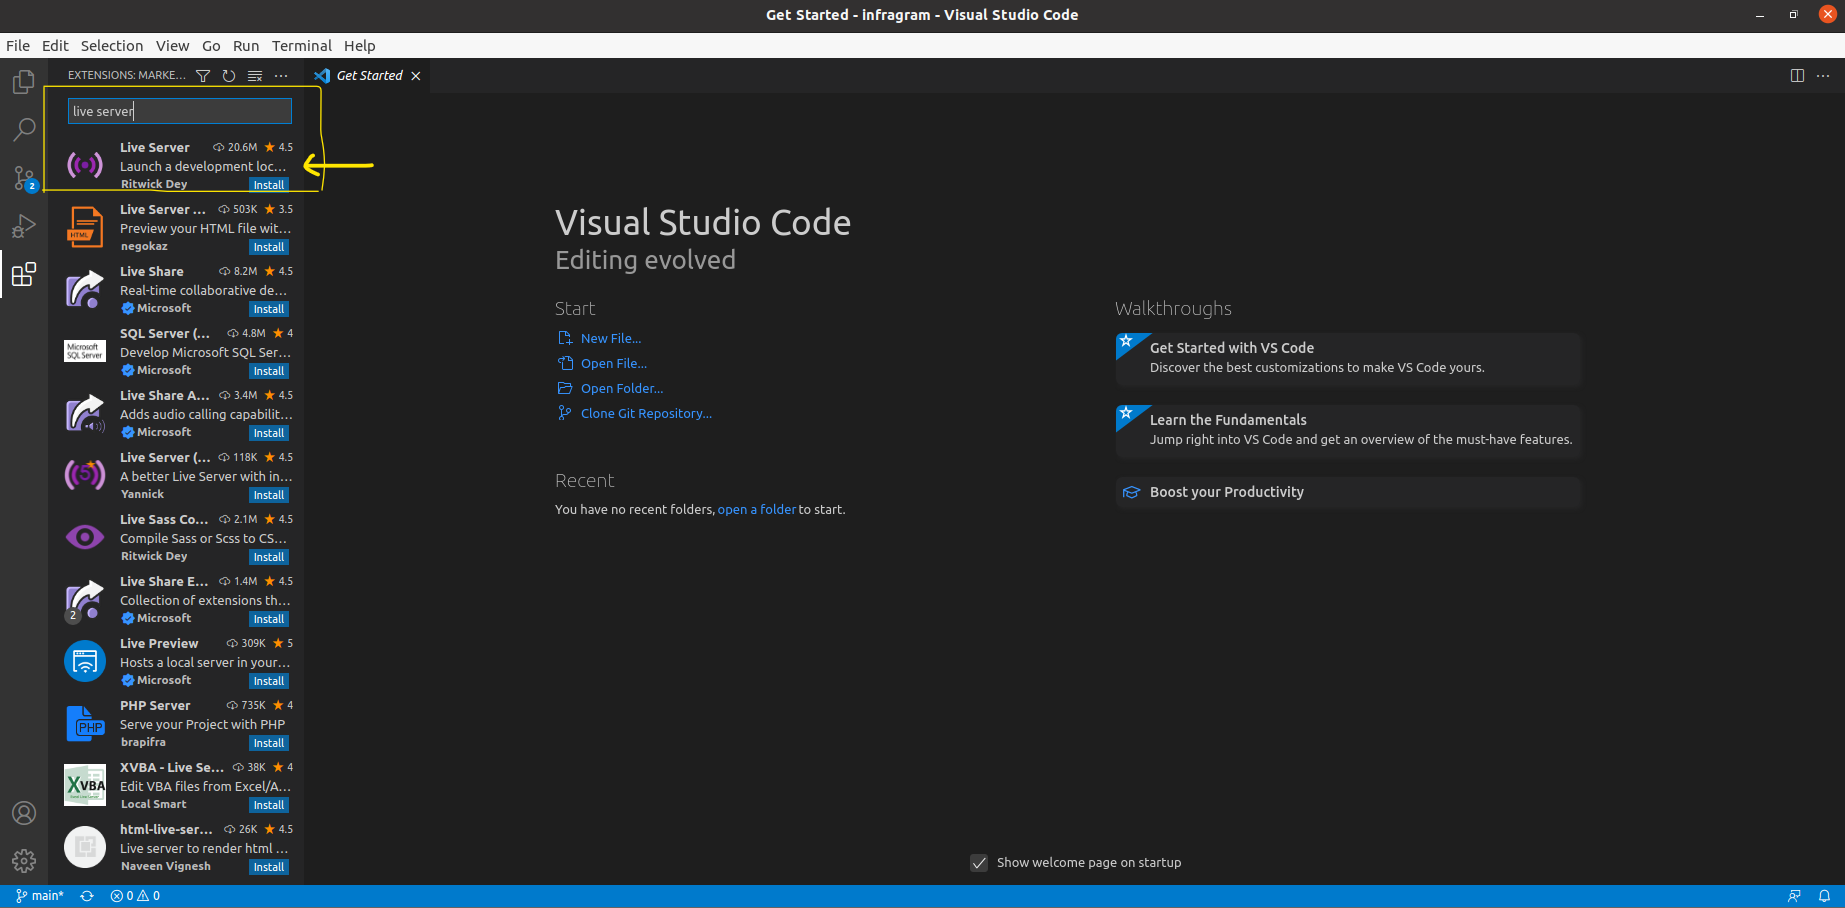Open Learn the Fundamentals walkthrough
This screenshot has height=908, width=1845.
point(1348,430)
